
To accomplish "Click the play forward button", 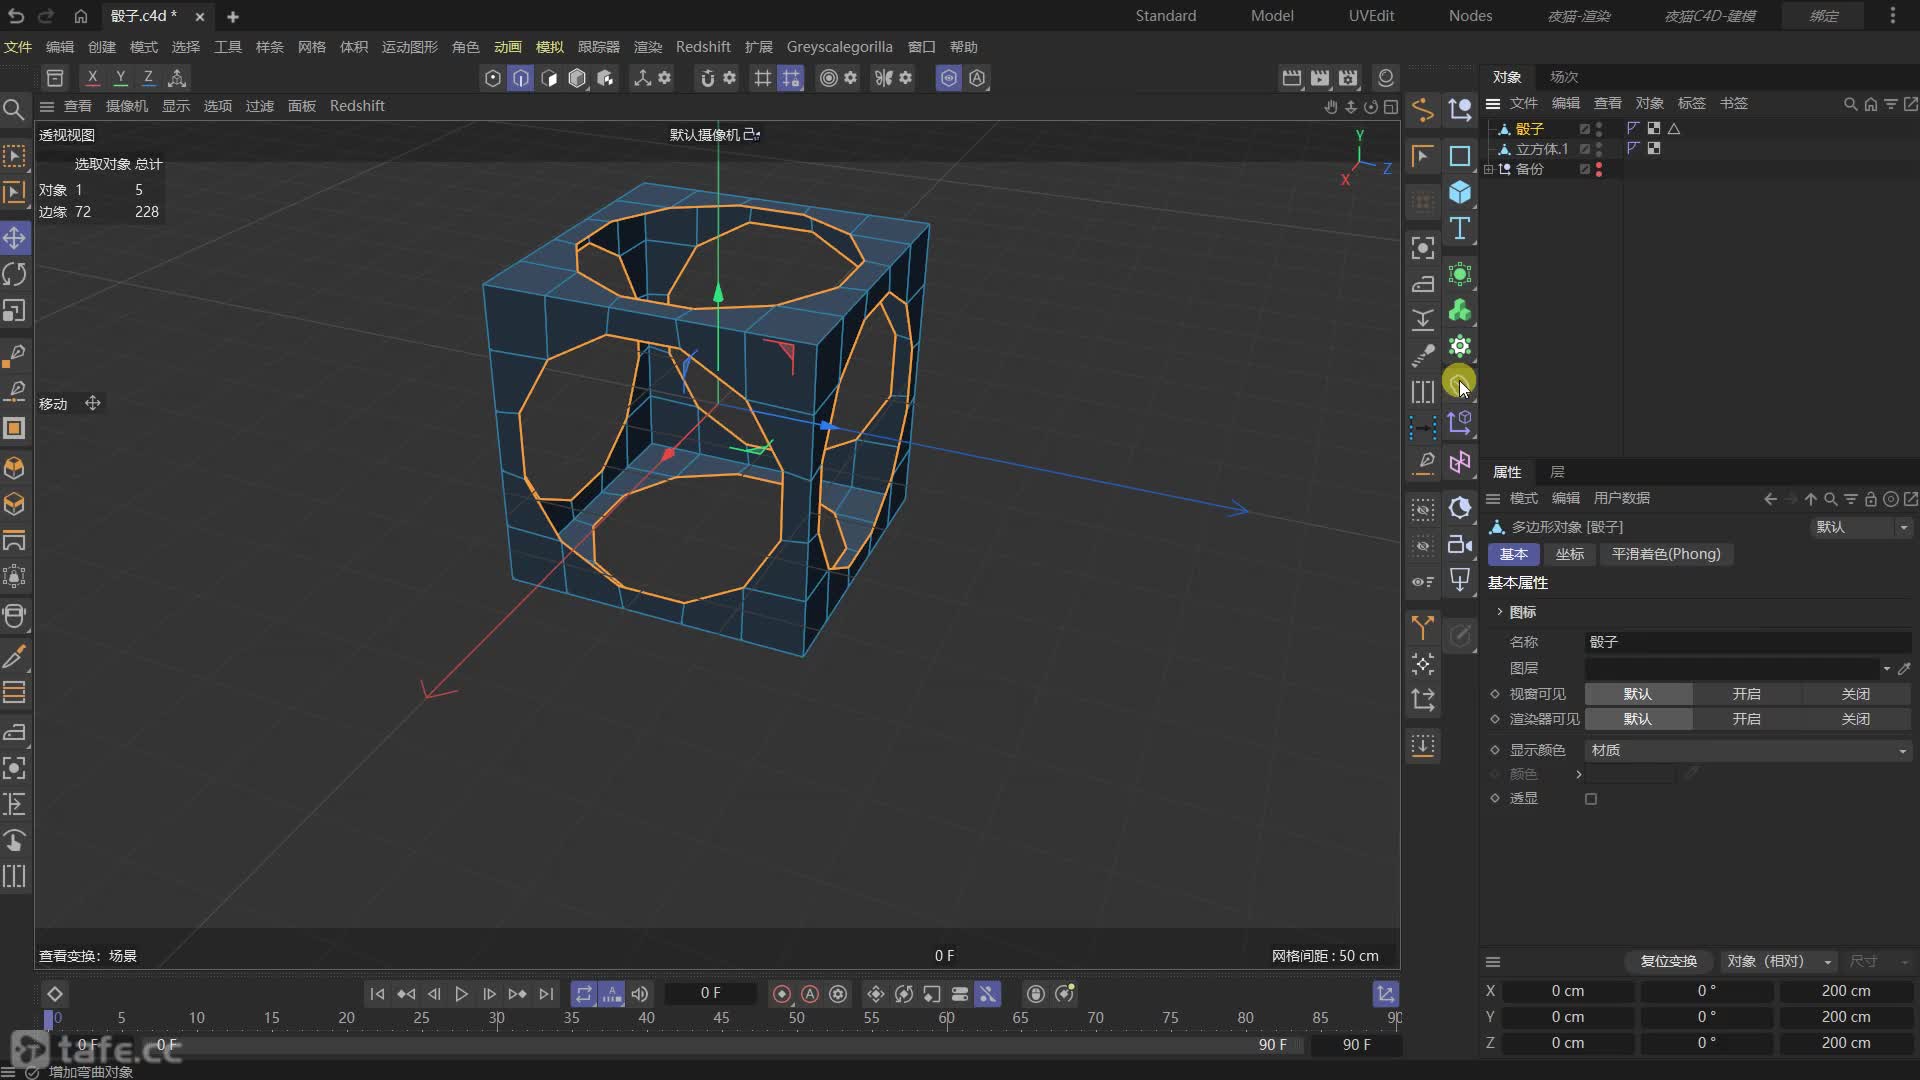I will pyautogui.click(x=461, y=994).
